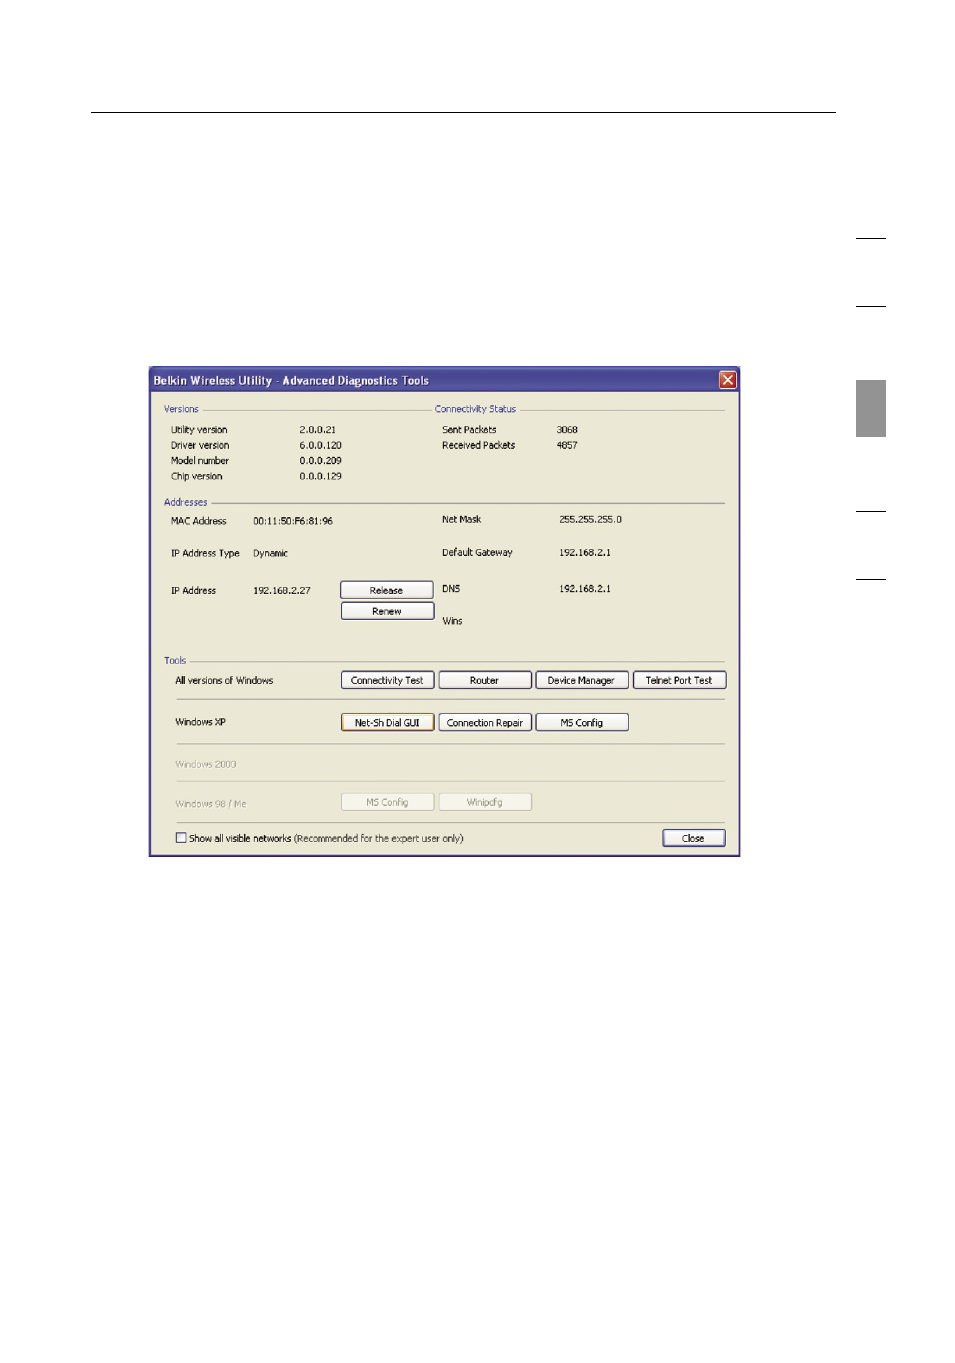Click the Close button at the bottom
This screenshot has width=955, height=1363.
[x=693, y=838]
